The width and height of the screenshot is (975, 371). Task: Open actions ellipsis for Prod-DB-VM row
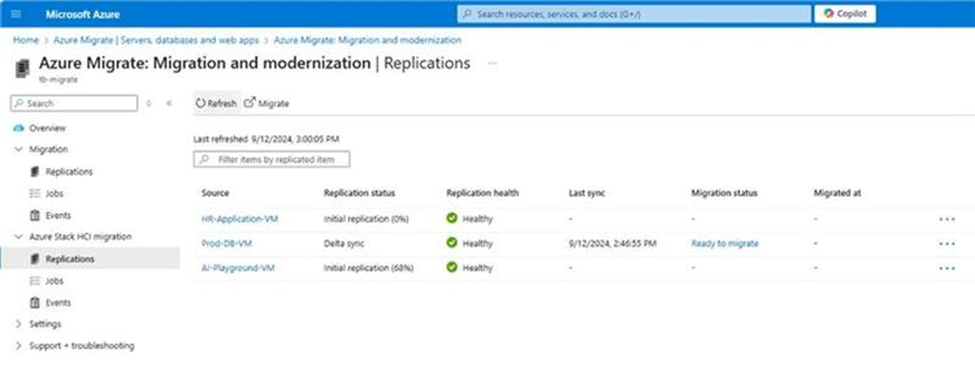[947, 244]
